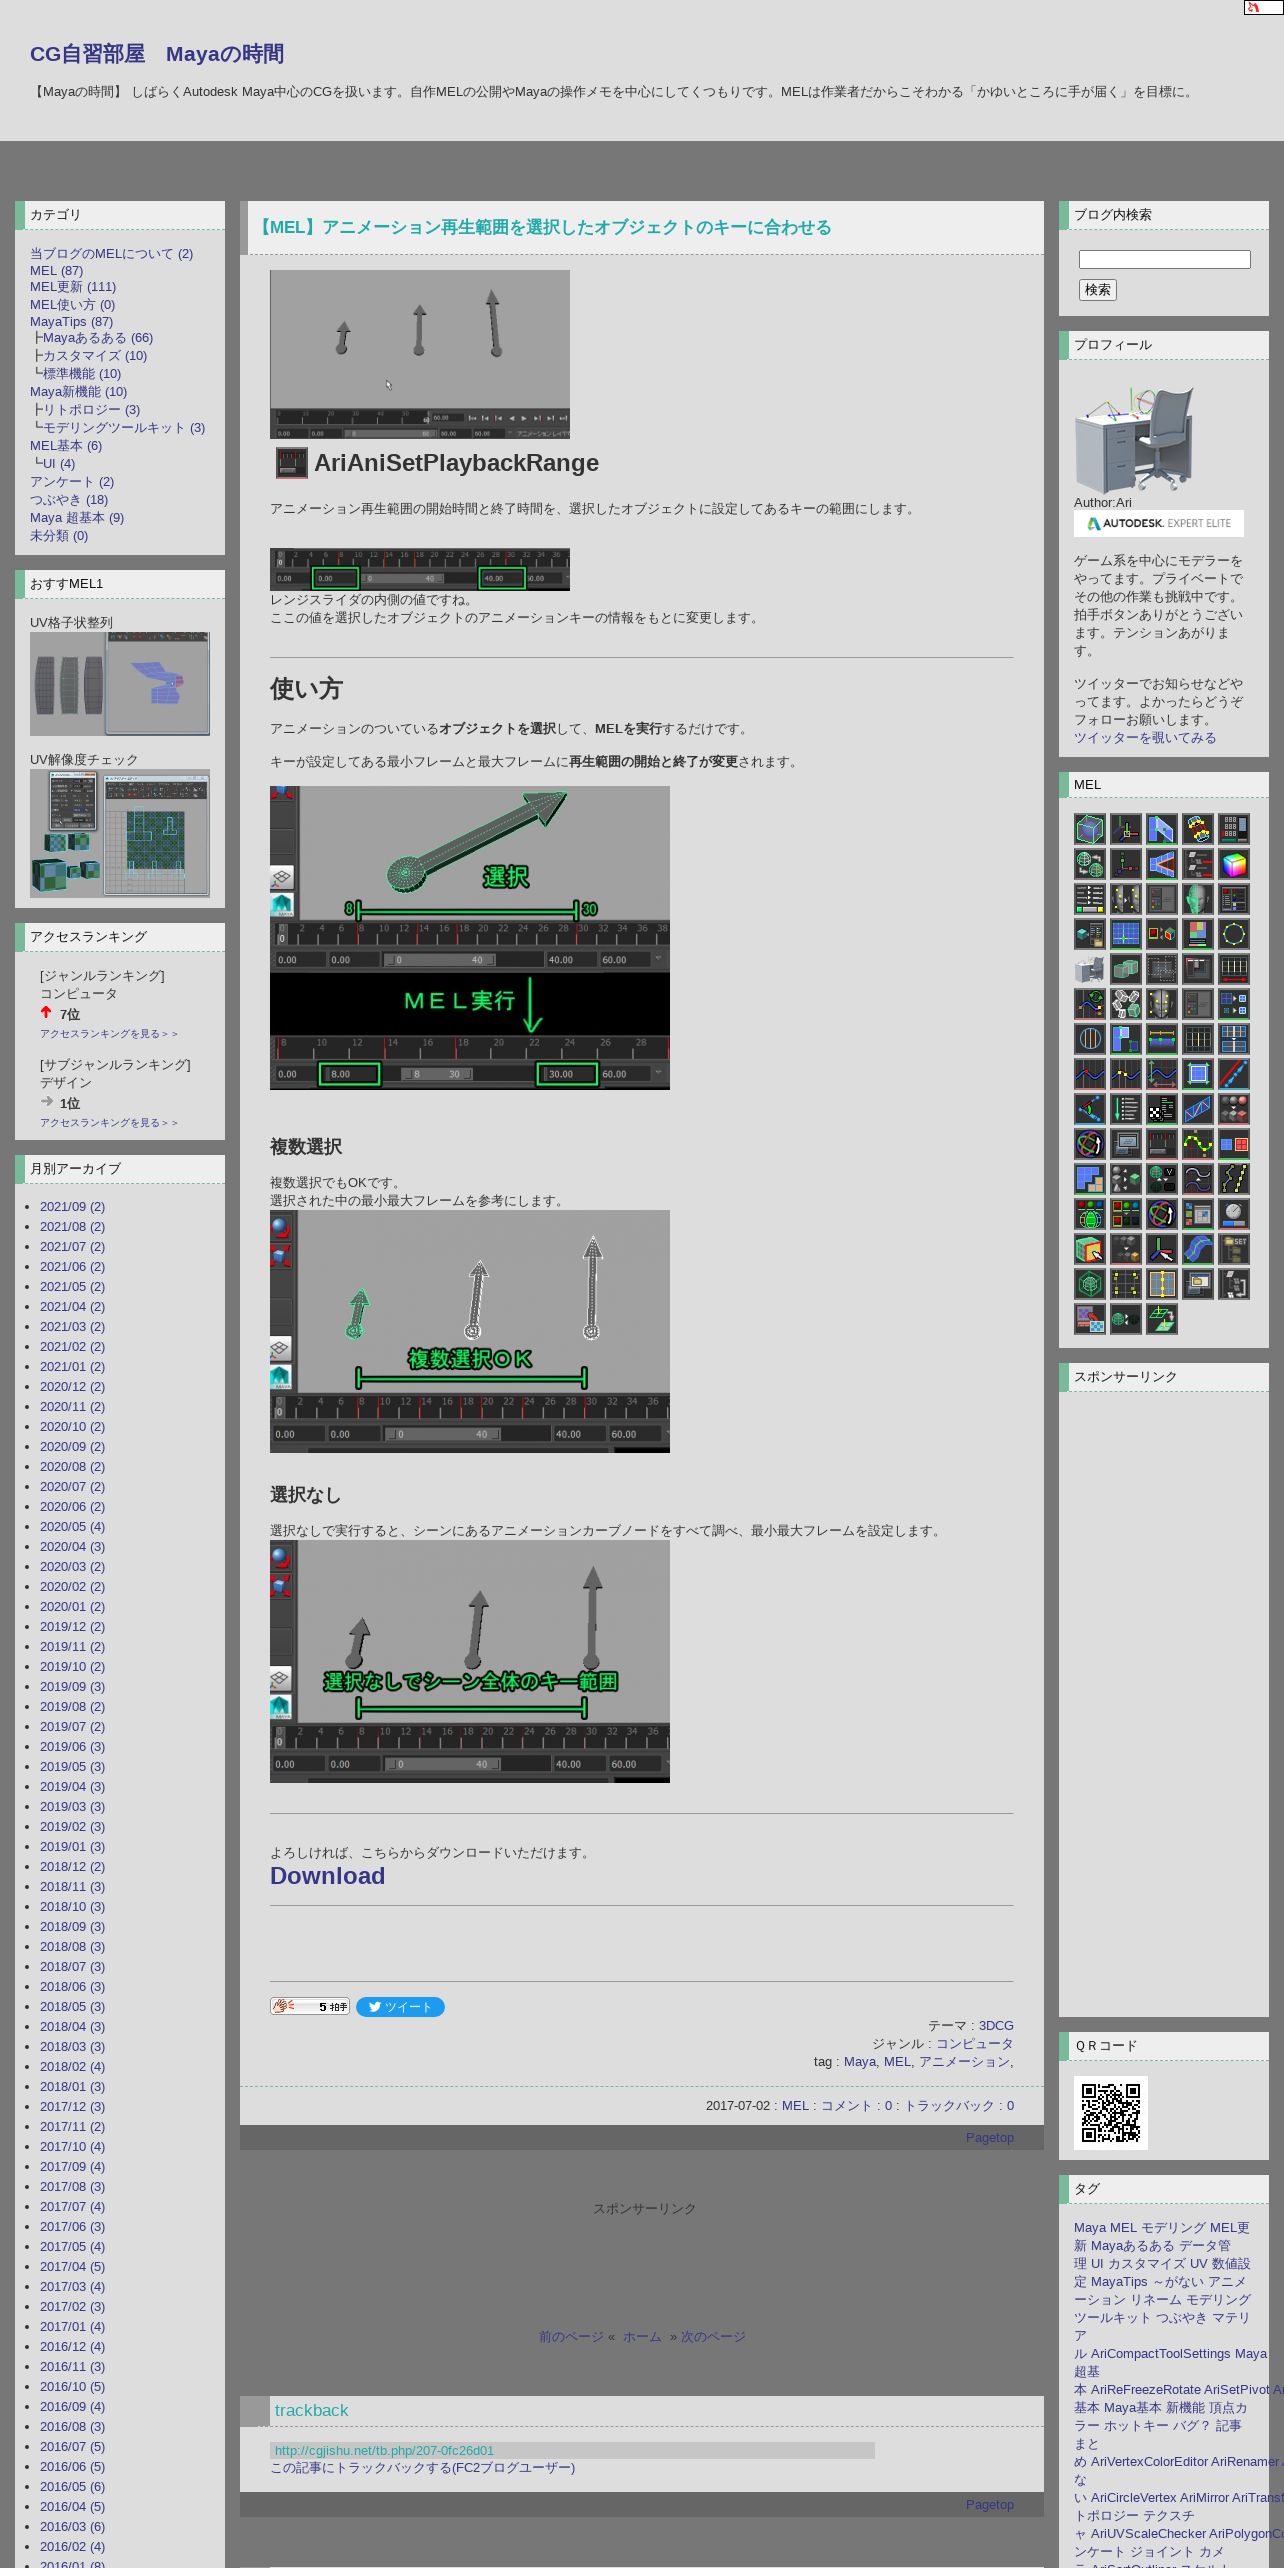
Task: Click the SET folder hierarchy icon
Action: coord(1234,1249)
